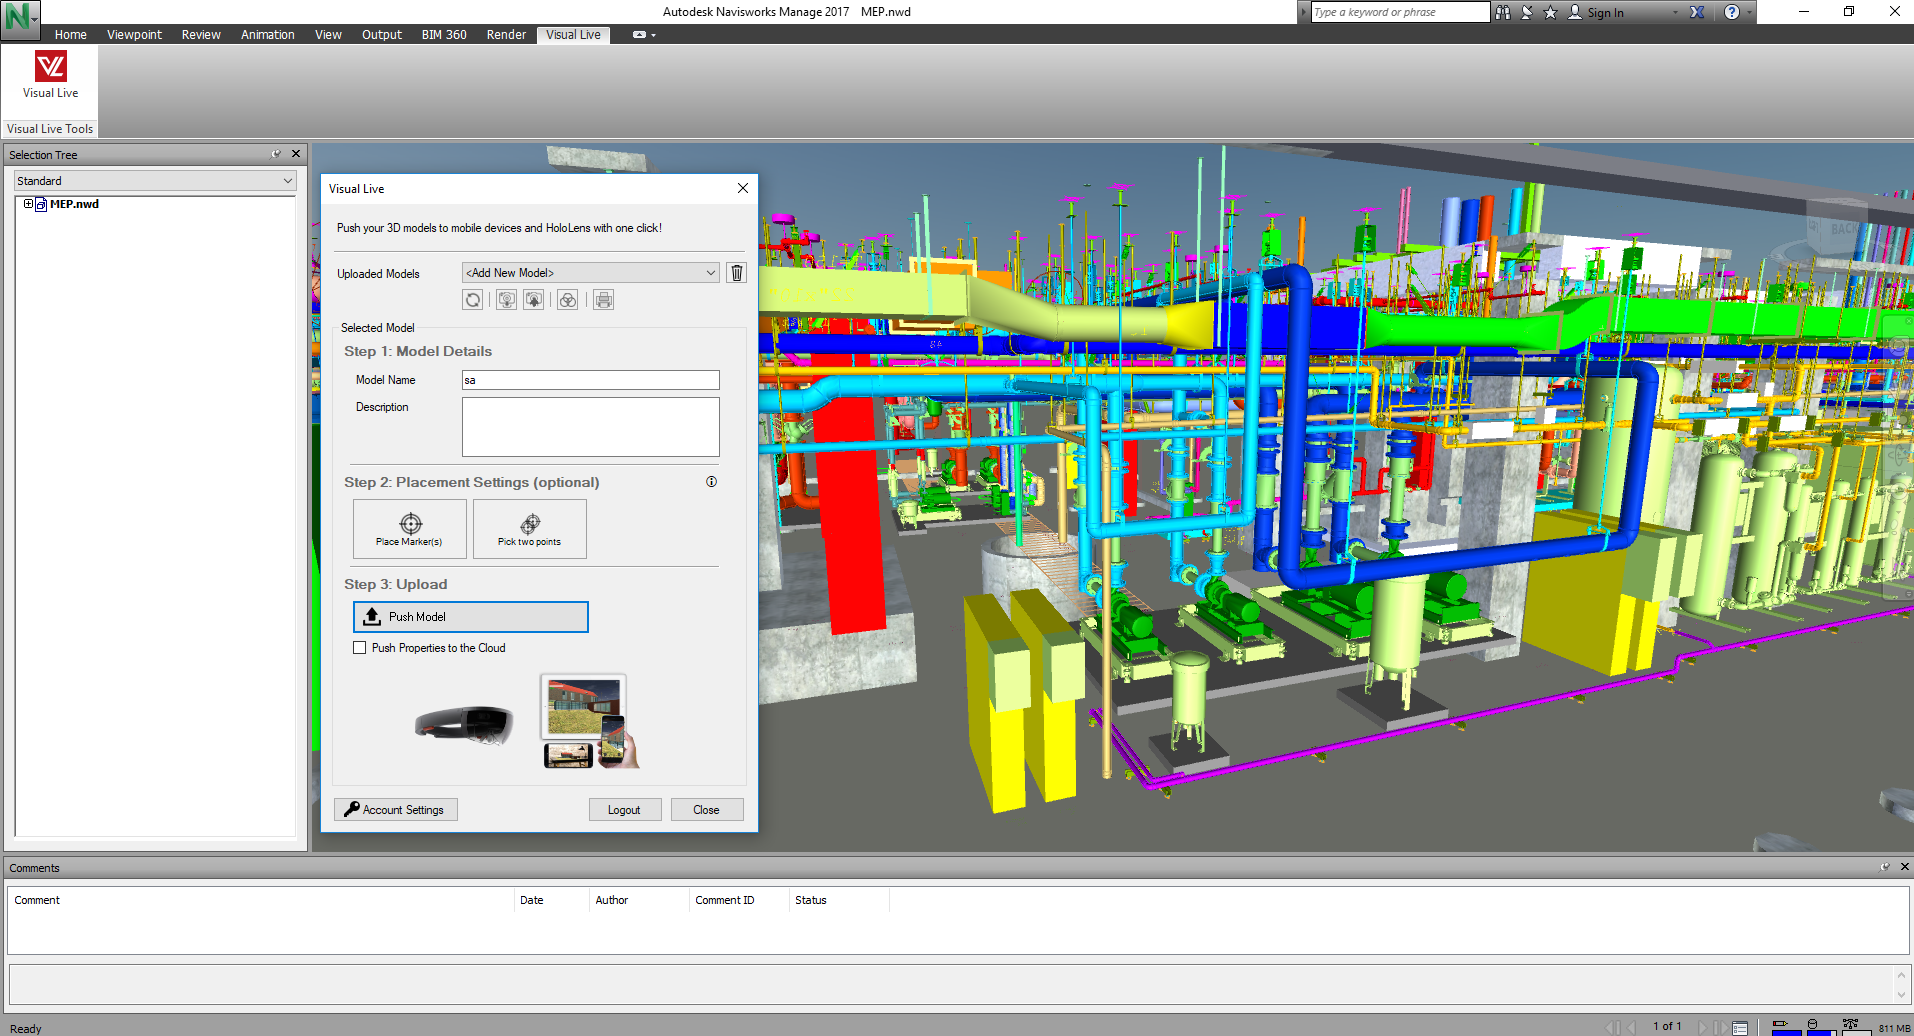Image resolution: width=1914 pixels, height=1036 pixels.
Task: Click the print icon in Visual Live dialog
Action: point(603,300)
